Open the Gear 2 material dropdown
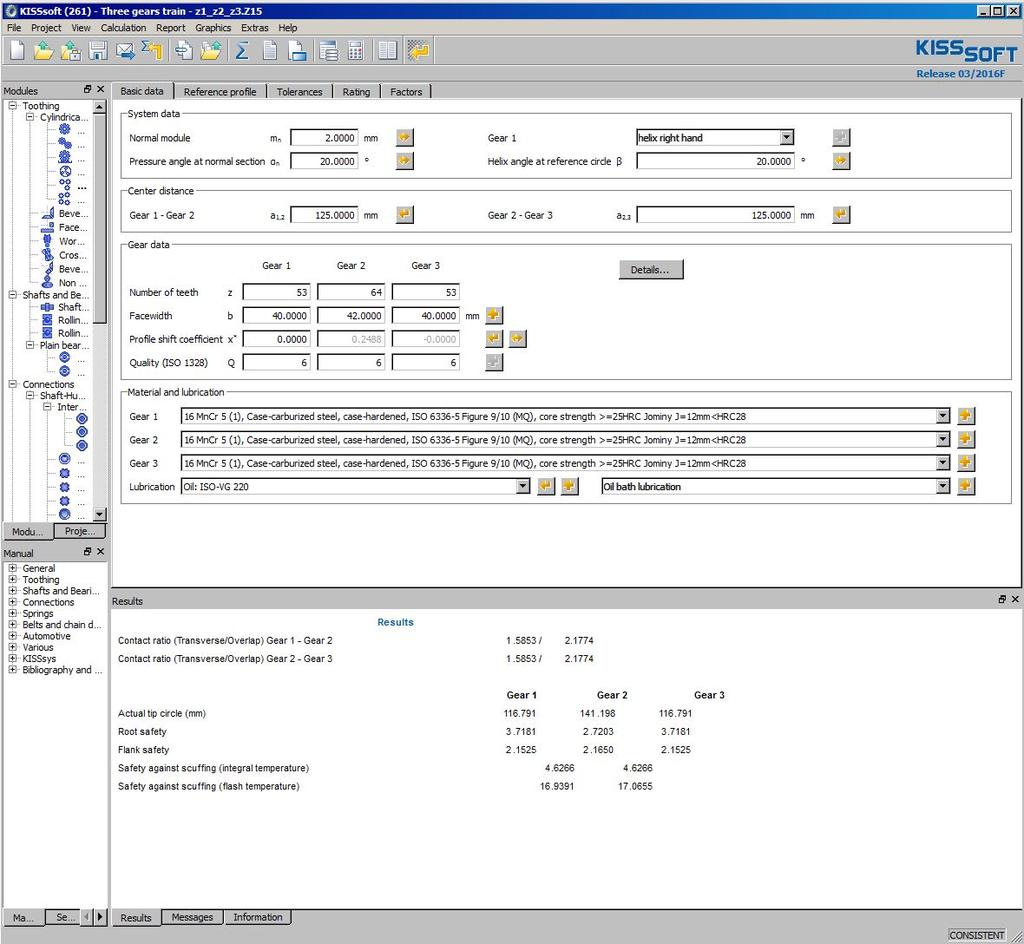 pos(942,439)
